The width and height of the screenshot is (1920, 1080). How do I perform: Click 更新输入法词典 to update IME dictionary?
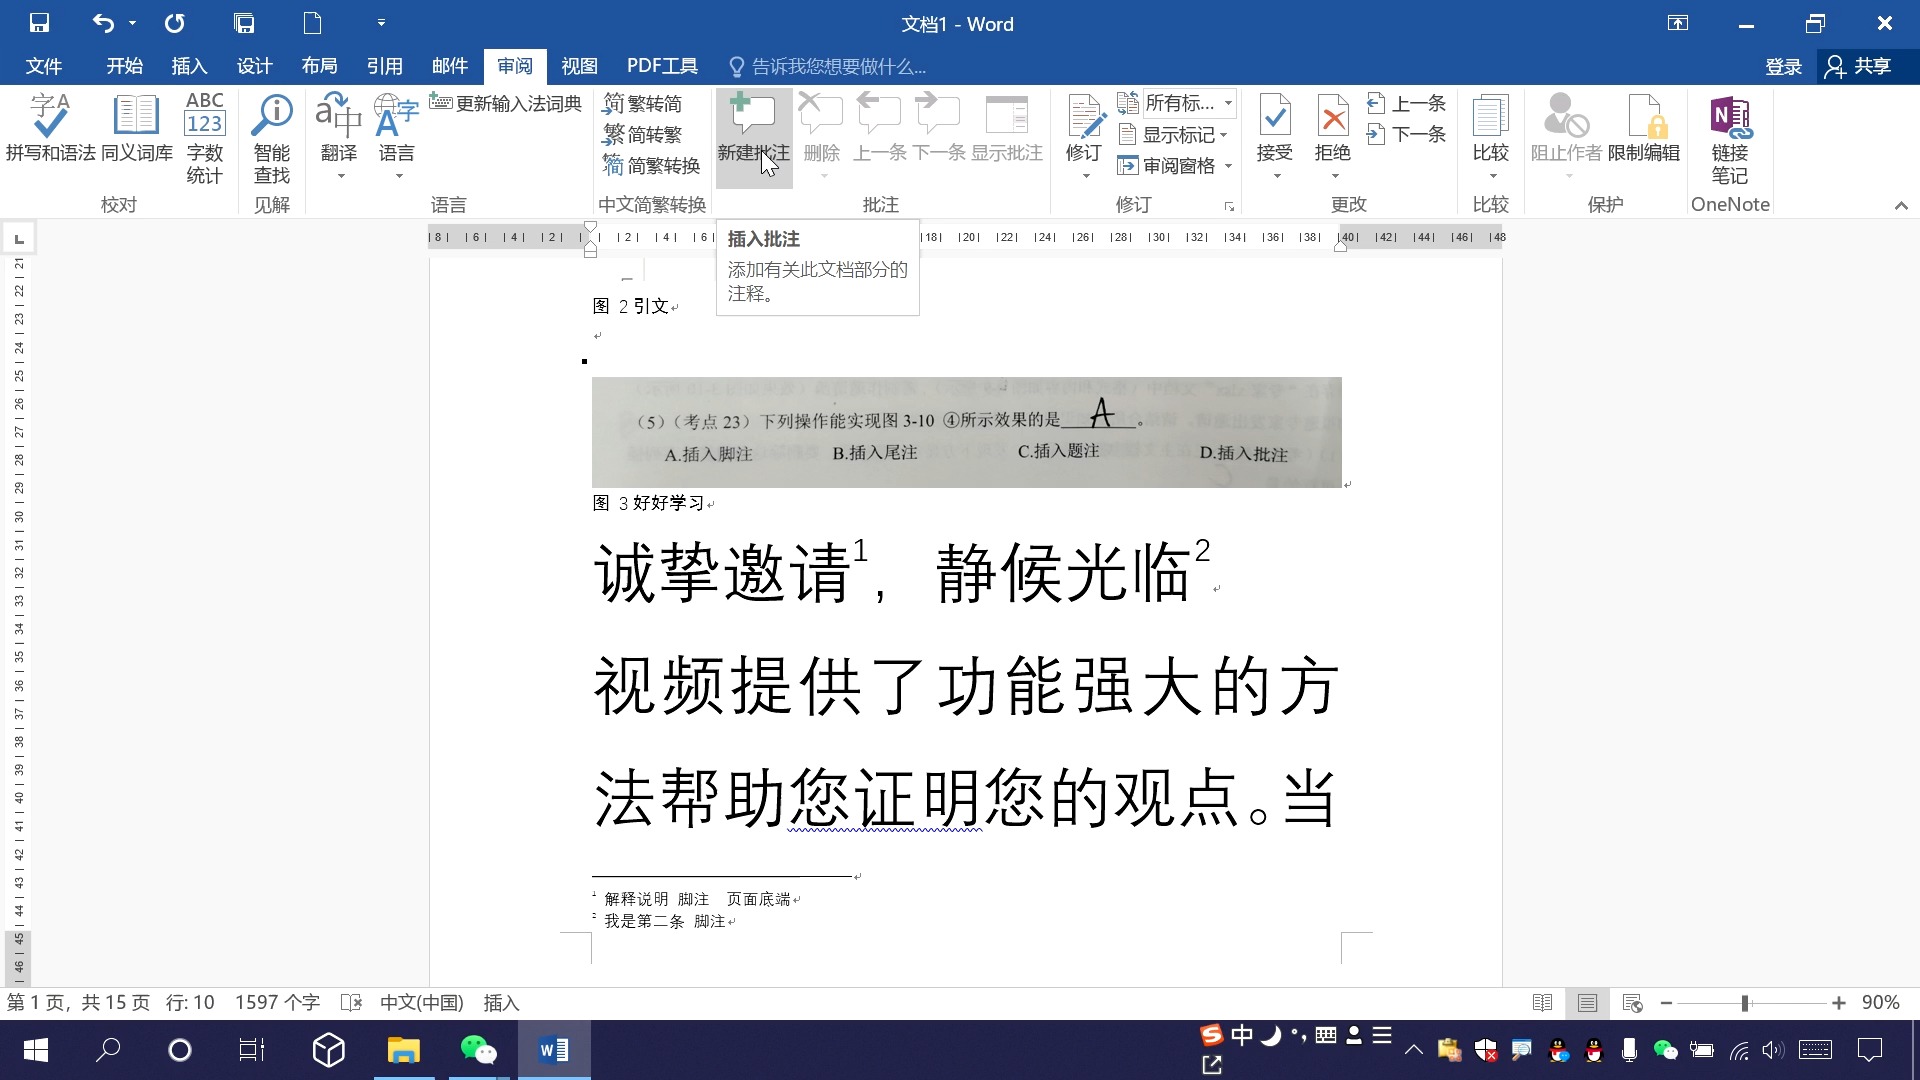point(507,102)
